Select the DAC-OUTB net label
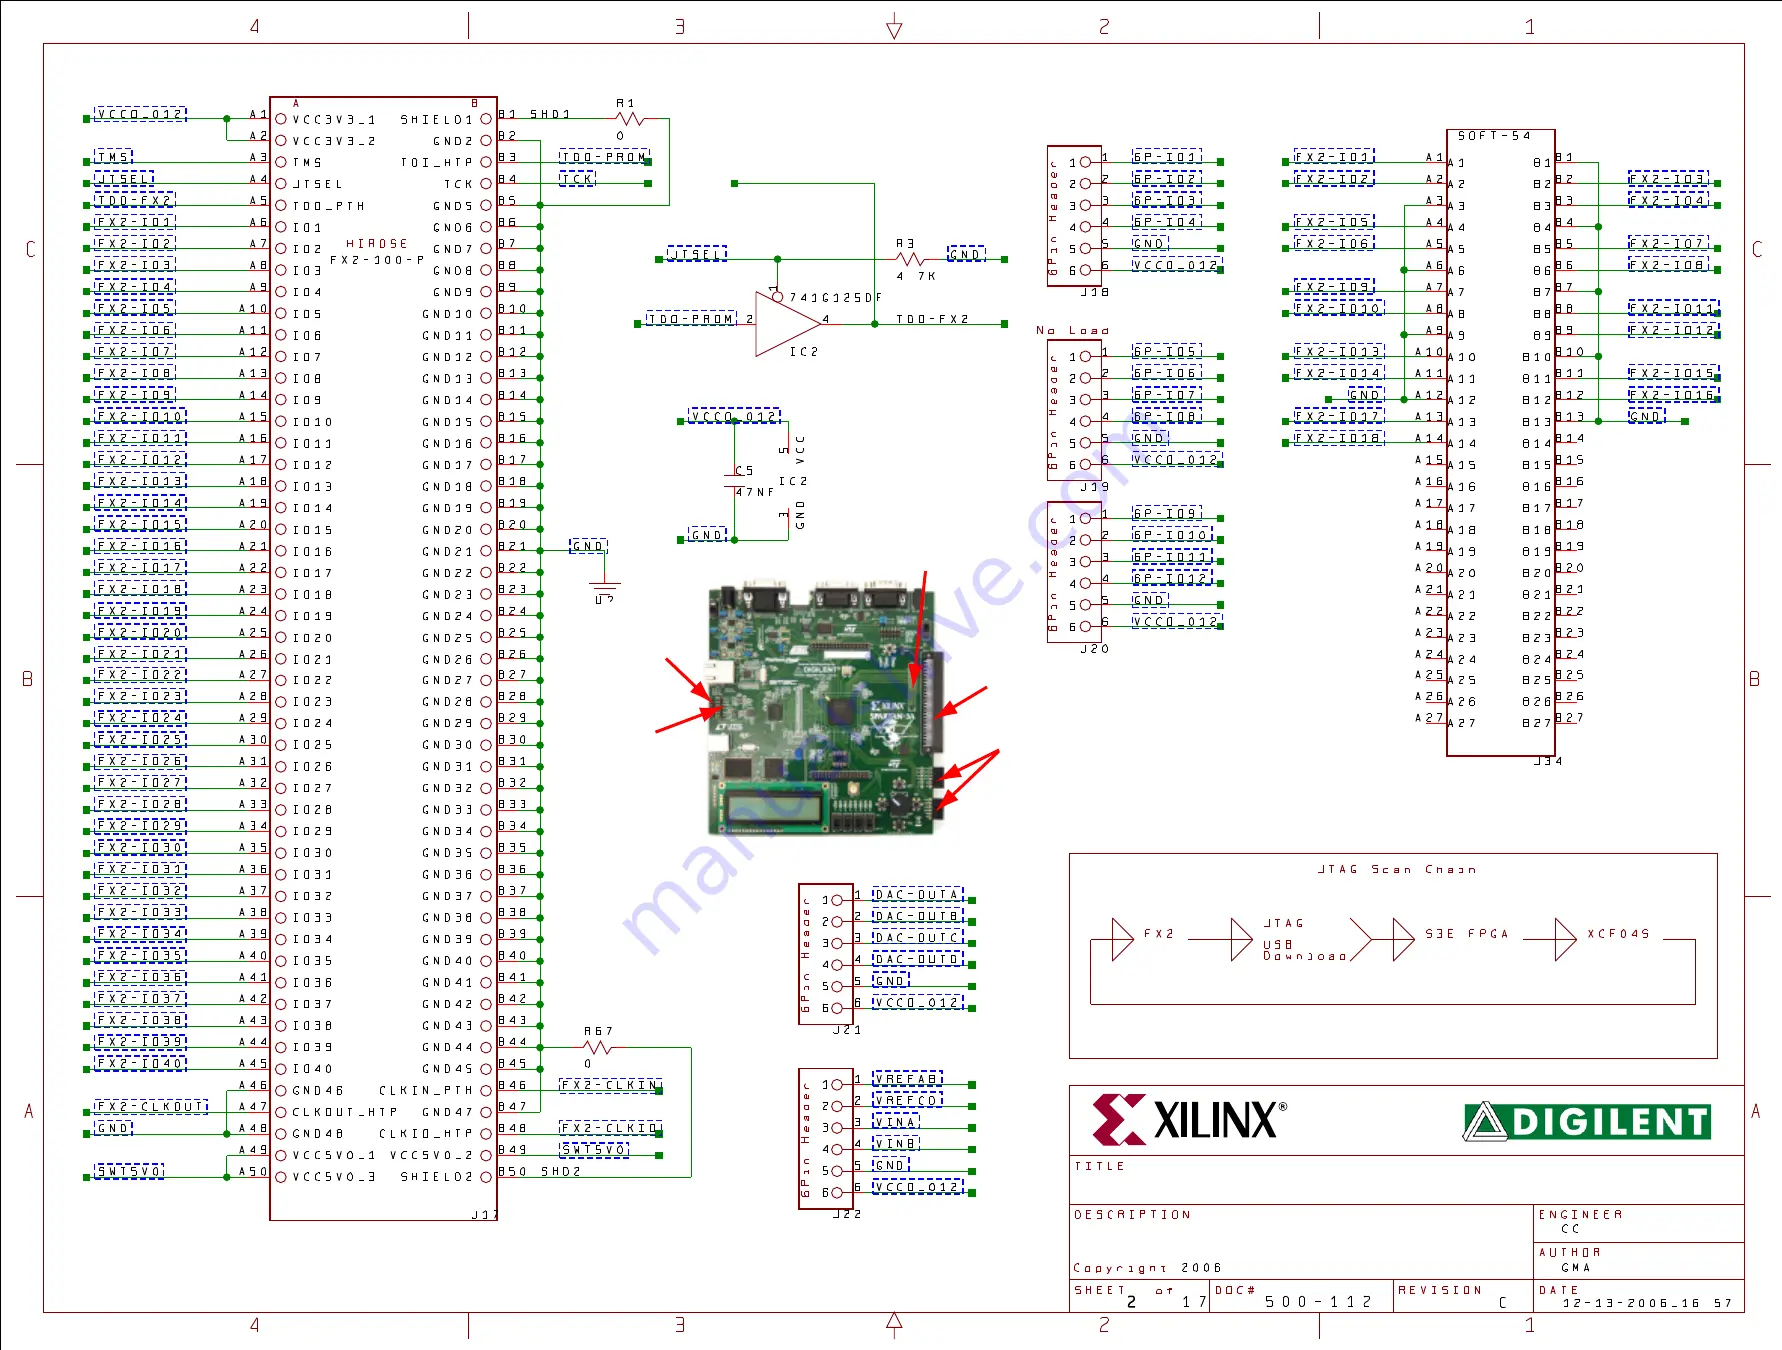This screenshot has width=1782, height=1350. tap(918, 916)
